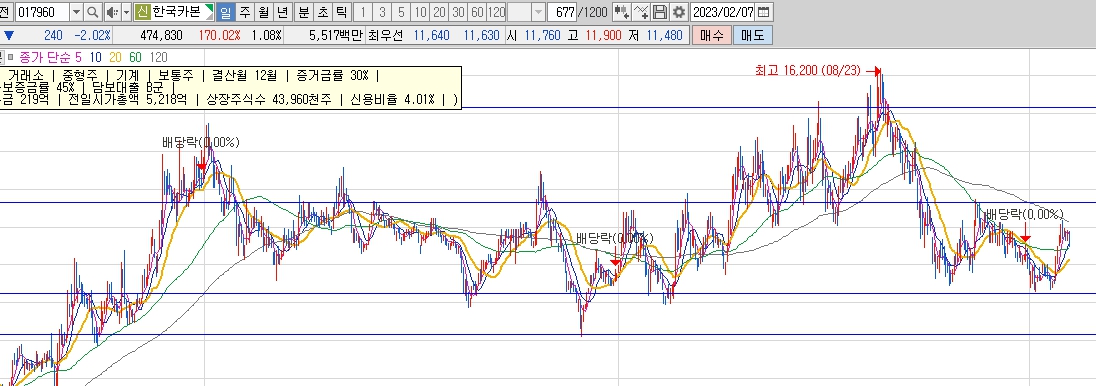This screenshot has height=386, width=1096.
Task: Click the open price 11,760
Action: coord(542,35)
